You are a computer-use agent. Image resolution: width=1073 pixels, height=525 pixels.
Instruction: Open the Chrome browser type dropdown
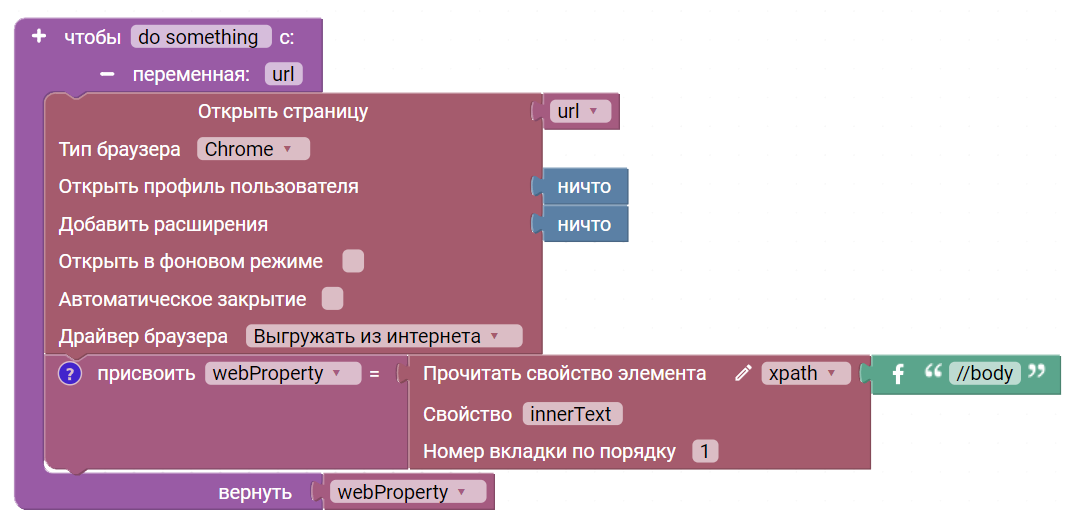point(253,149)
